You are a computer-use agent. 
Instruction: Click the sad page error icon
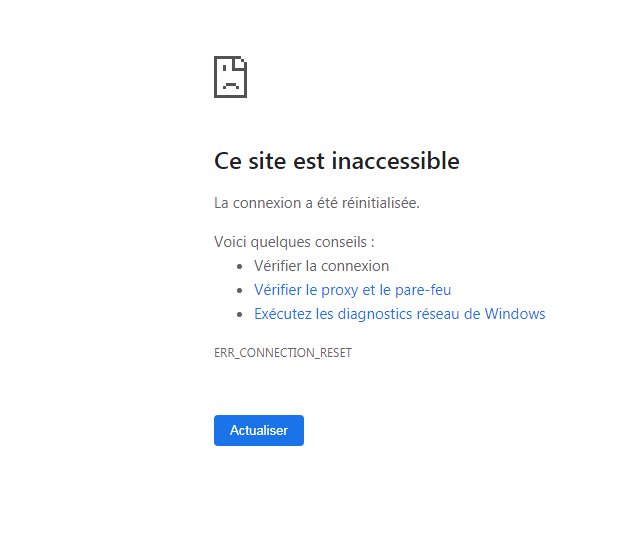pyautogui.click(x=230, y=77)
